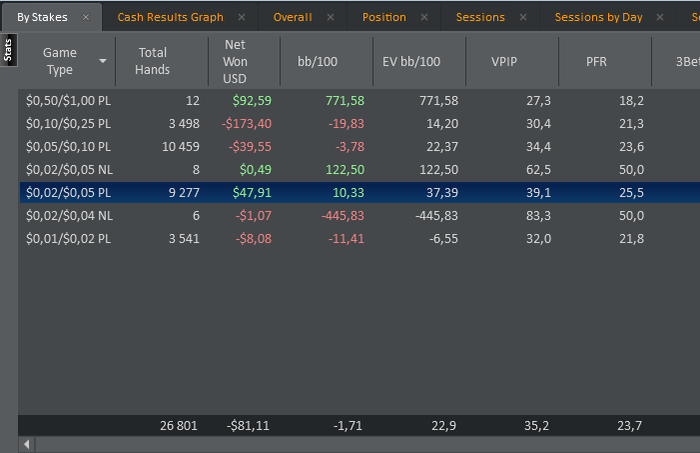Click the left arrow of horizontal scrollbar

(x=27, y=444)
